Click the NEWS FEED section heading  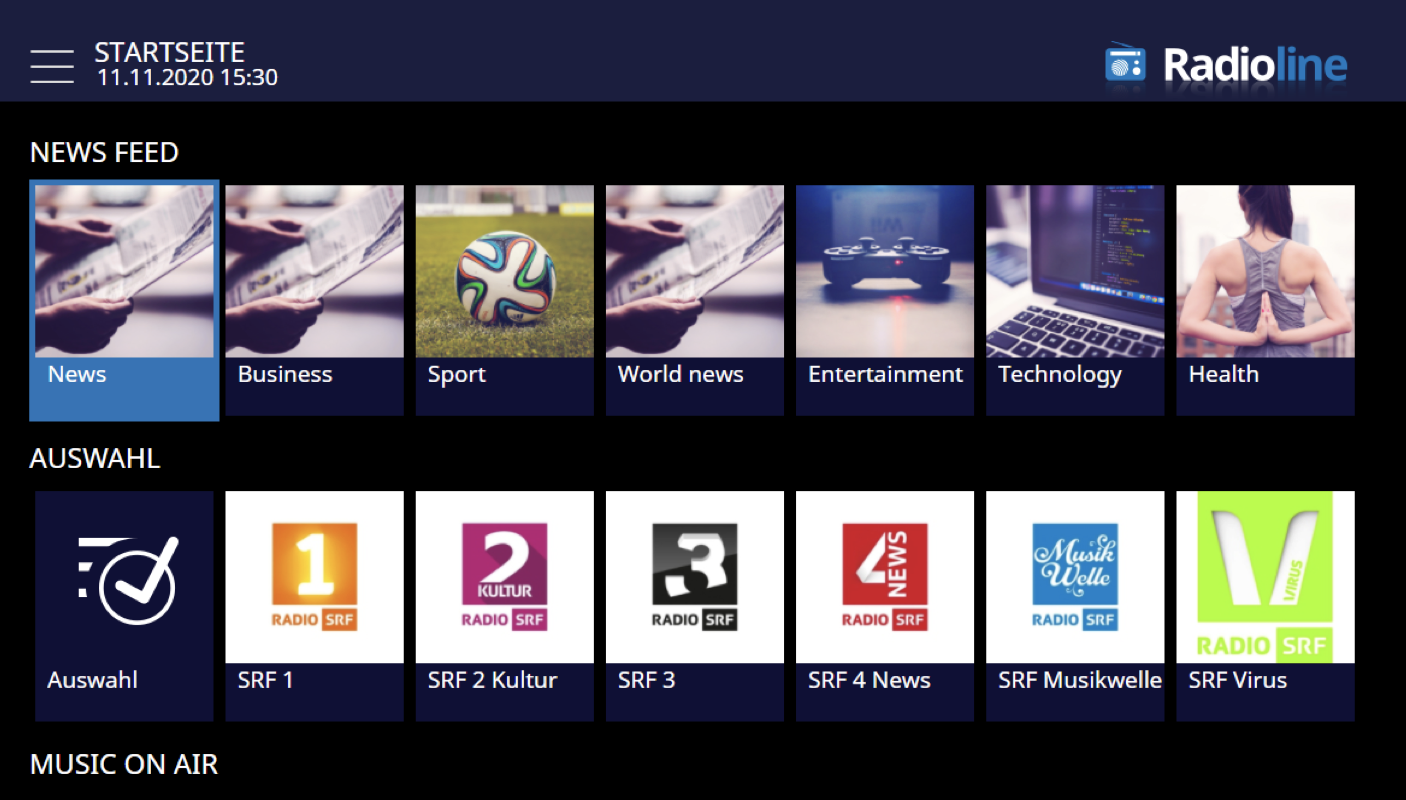click(x=104, y=153)
